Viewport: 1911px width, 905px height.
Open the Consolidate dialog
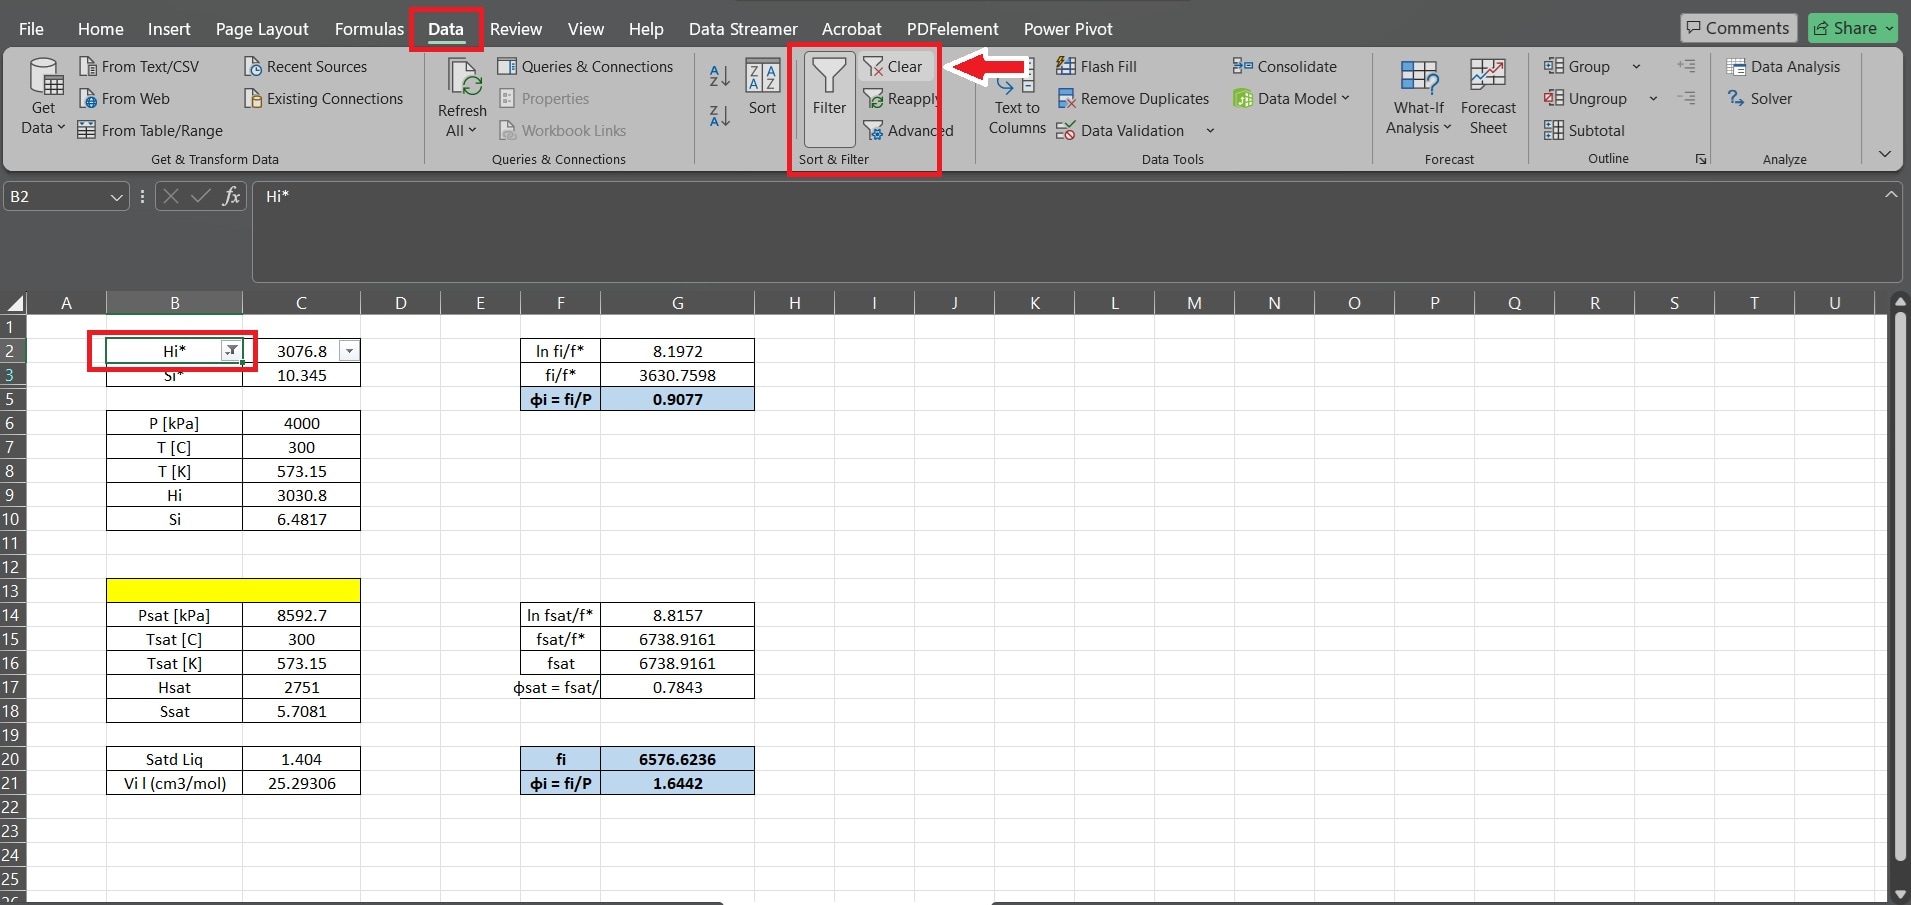click(x=1284, y=67)
